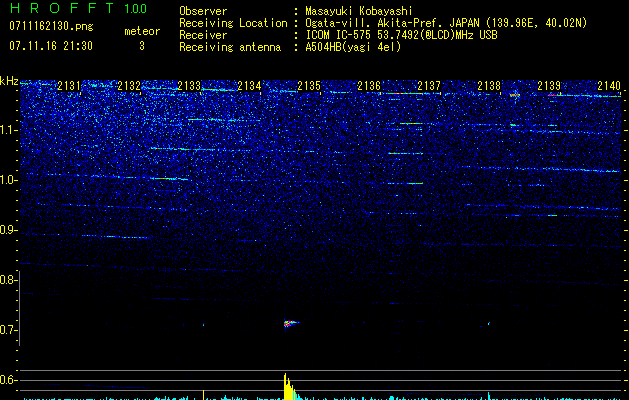Screen dimensions: 629x400
Task: Click the kHz axis unit label
Action: 9,81
